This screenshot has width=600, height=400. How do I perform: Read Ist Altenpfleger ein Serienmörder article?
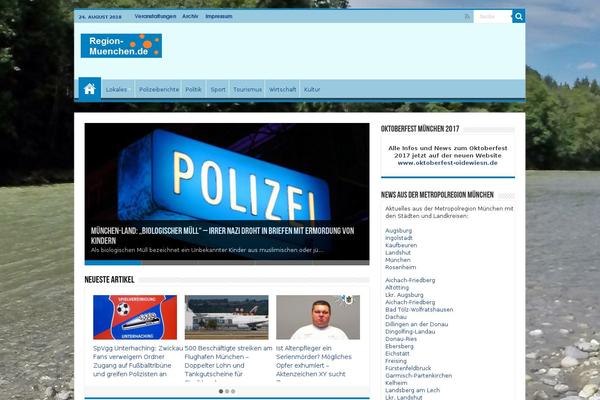[314, 361]
